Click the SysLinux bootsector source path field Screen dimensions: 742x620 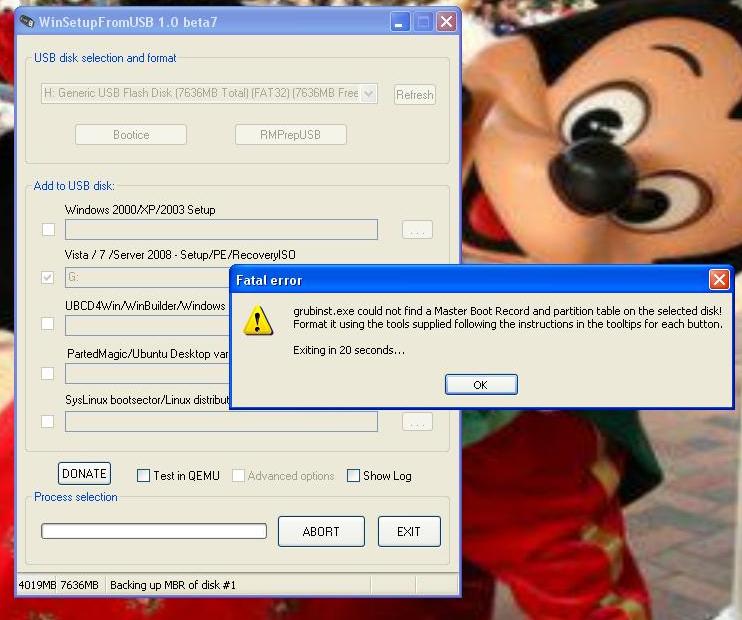221,421
